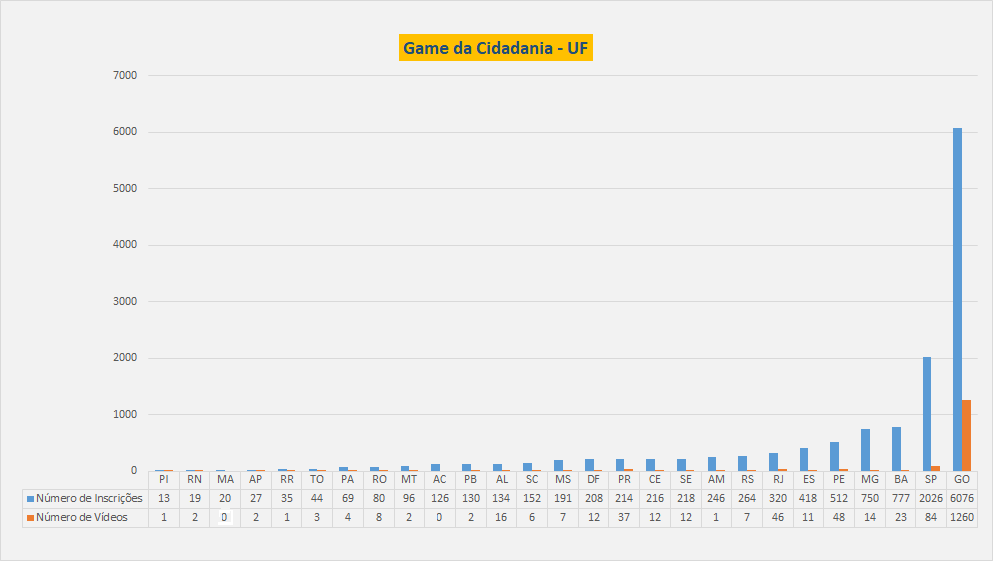
Task: Select the 750 inscriptions cell under MG
Action: (x=870, y=498)
